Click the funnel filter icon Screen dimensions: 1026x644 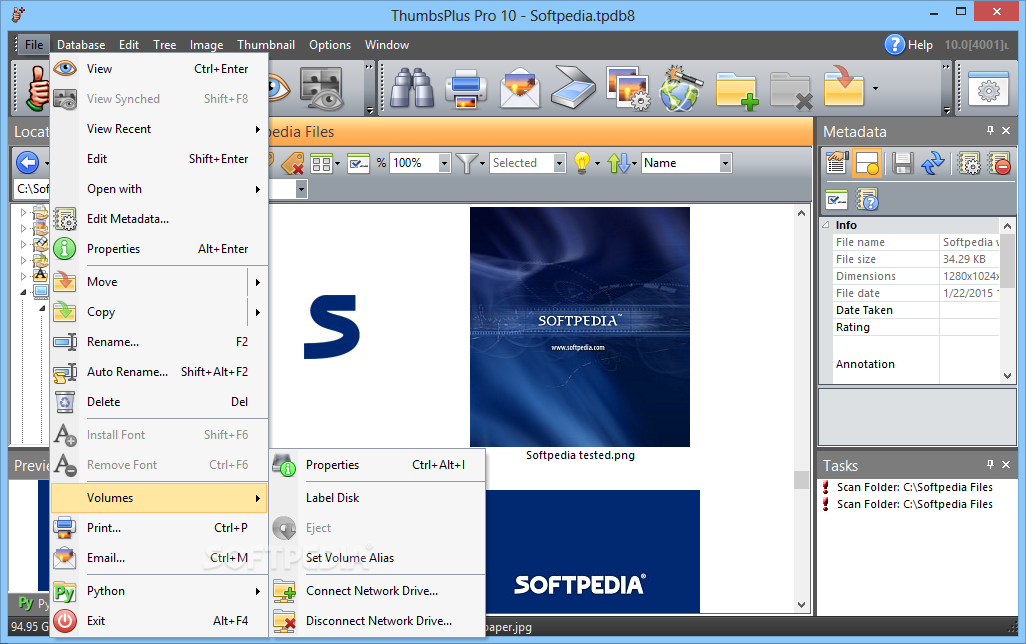(466, 163)
